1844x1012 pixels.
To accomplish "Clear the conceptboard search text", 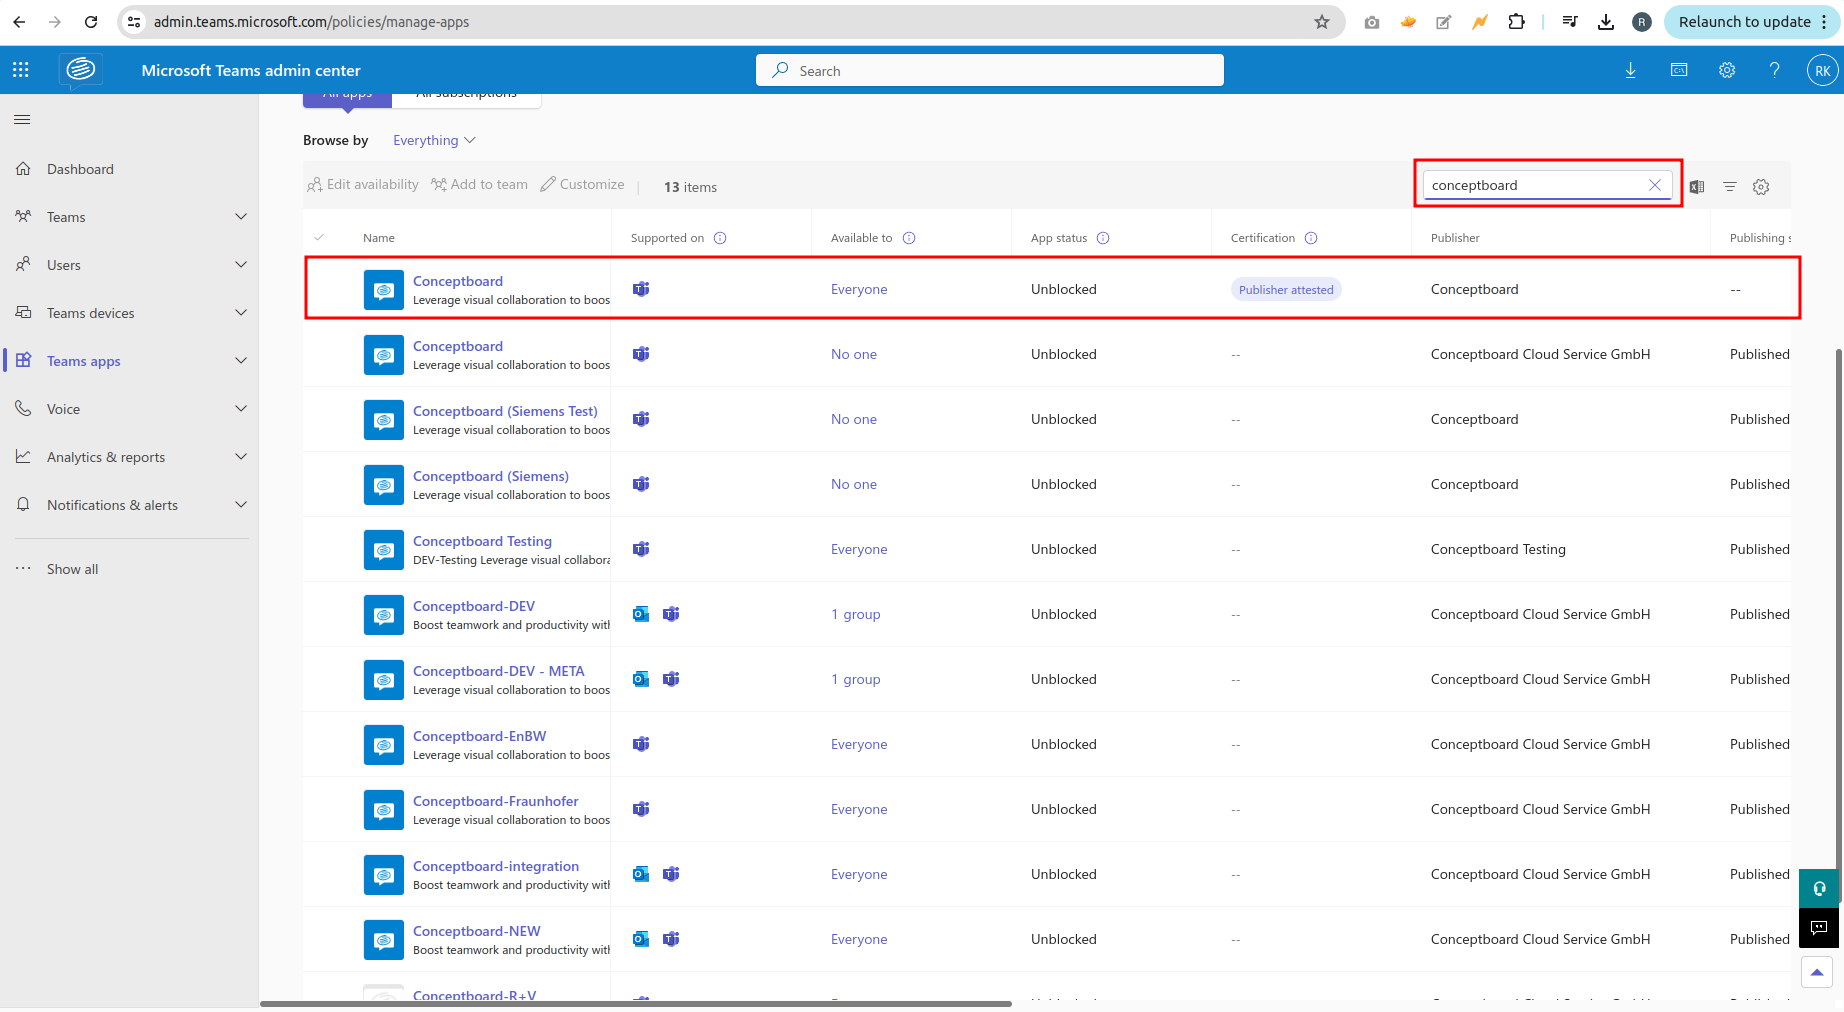I will (1655, 185).
